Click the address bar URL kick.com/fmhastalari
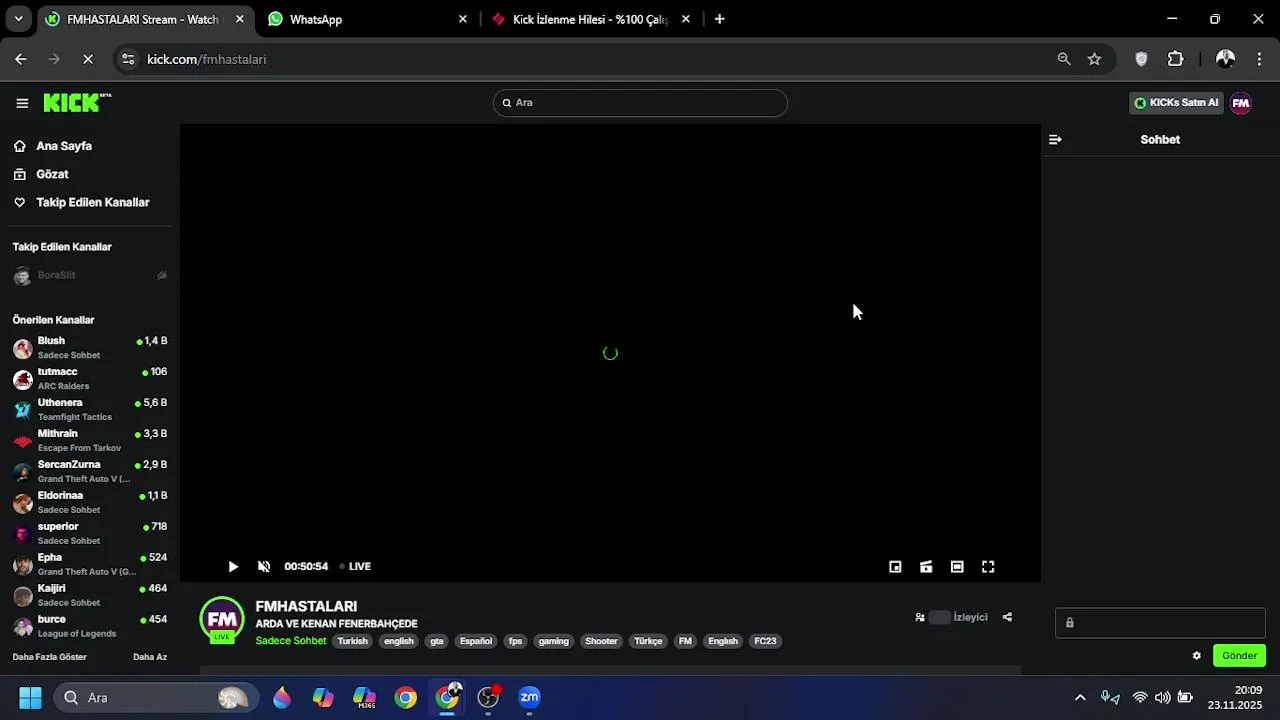This screenshot has width=1280, height=720. click(x=207, y=59)
